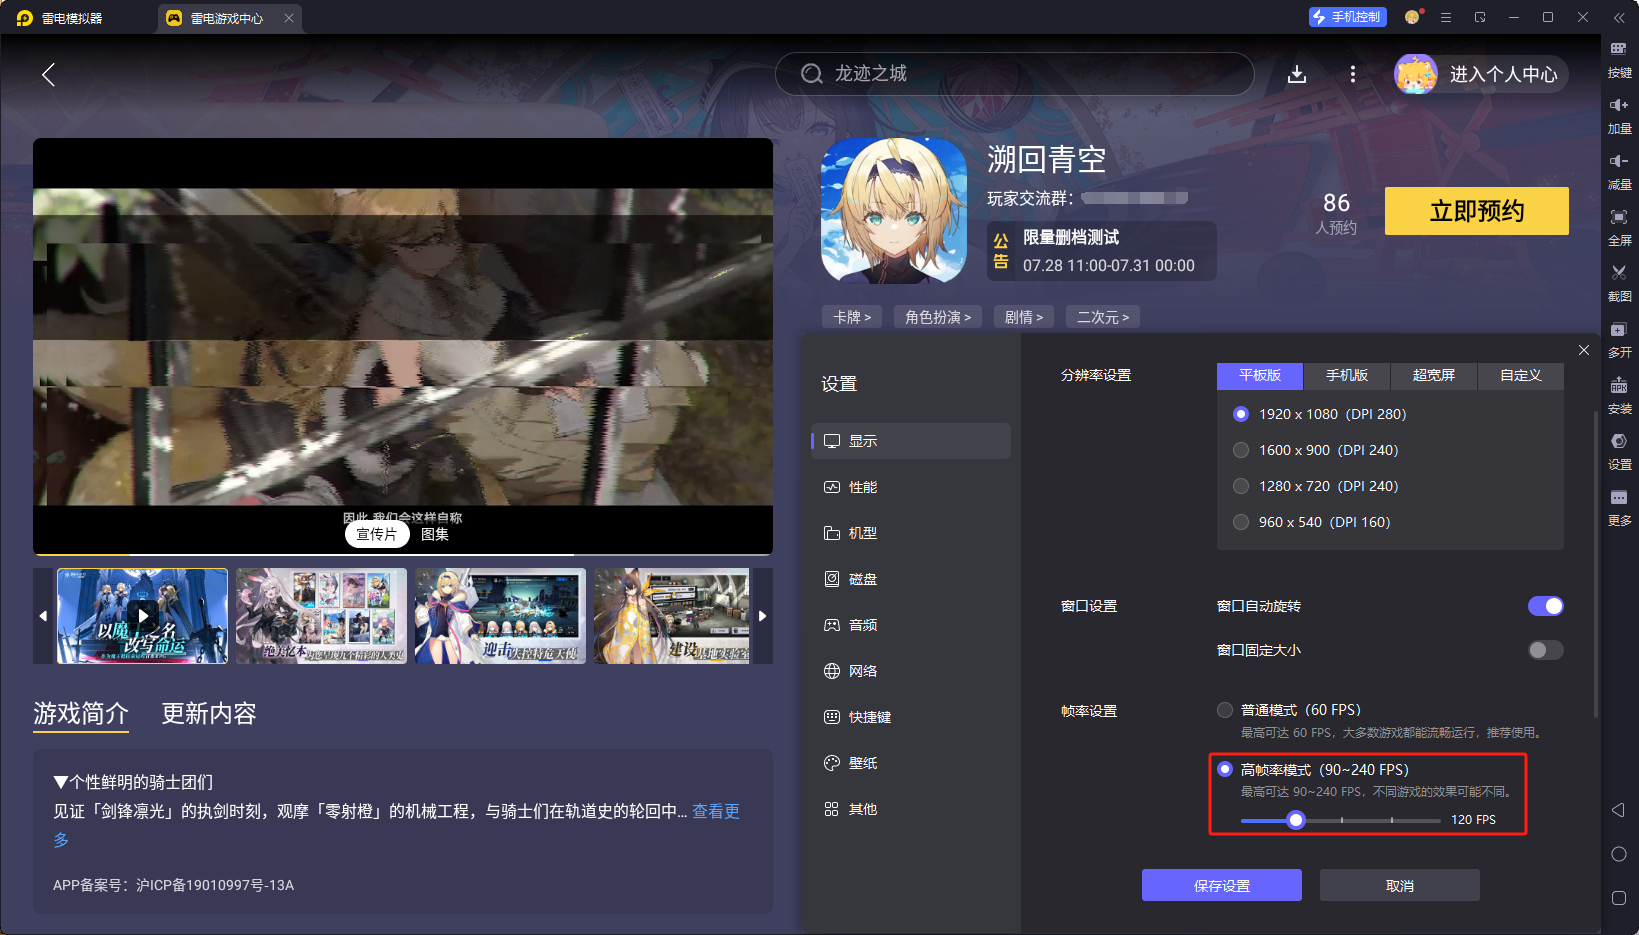This screenshot has width=1639, height=935.
Task: Click the user avatar icon
Action: click(x=1416, y=74)
